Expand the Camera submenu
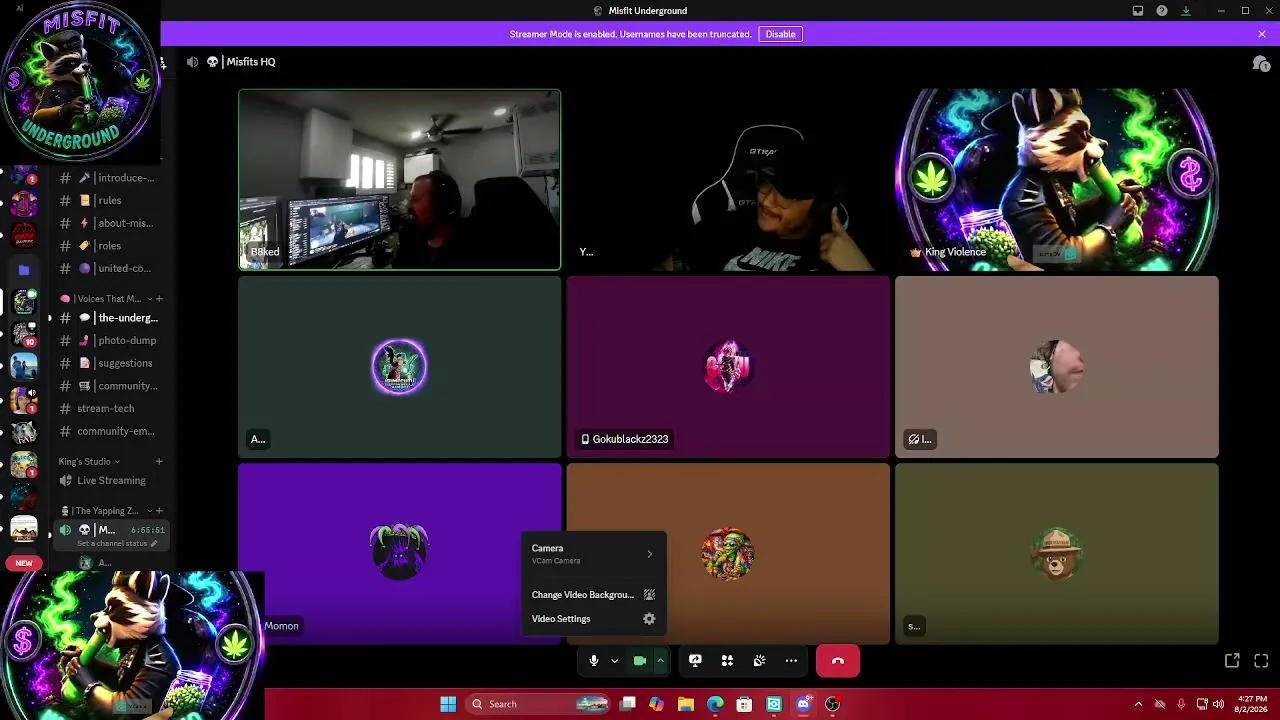1280x720 pixels. [594, 554]
